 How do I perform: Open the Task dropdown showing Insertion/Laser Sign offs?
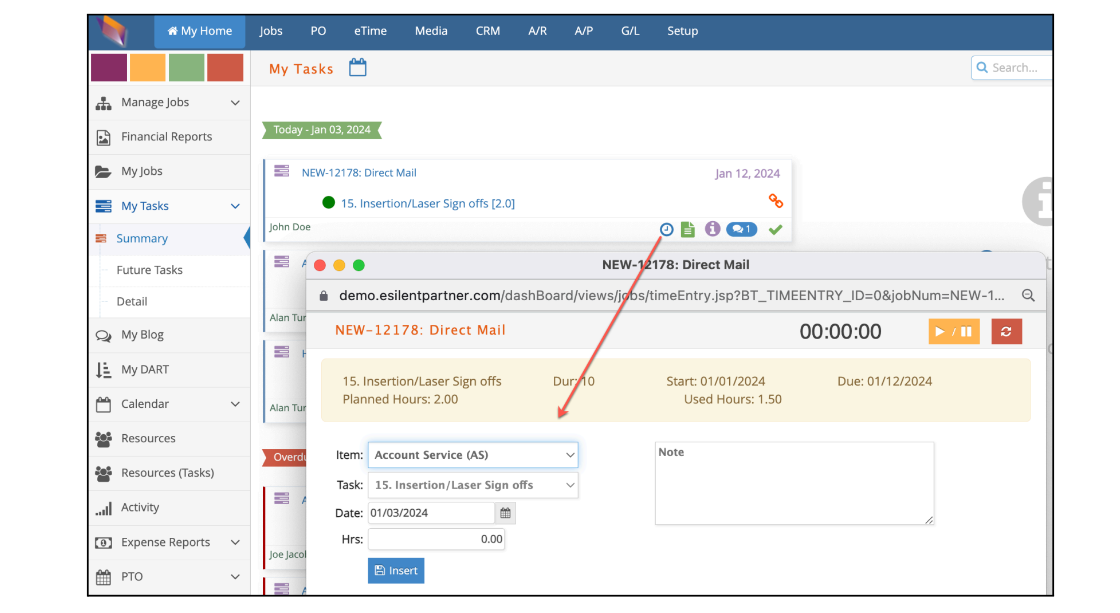[x=473, y=485]
